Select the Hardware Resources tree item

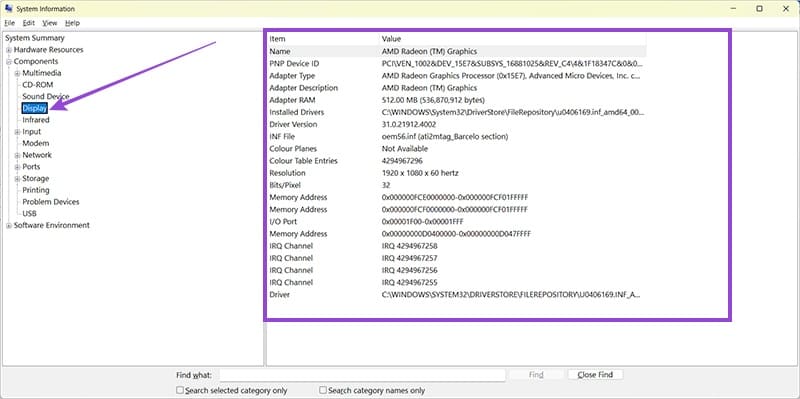[48, 49]
